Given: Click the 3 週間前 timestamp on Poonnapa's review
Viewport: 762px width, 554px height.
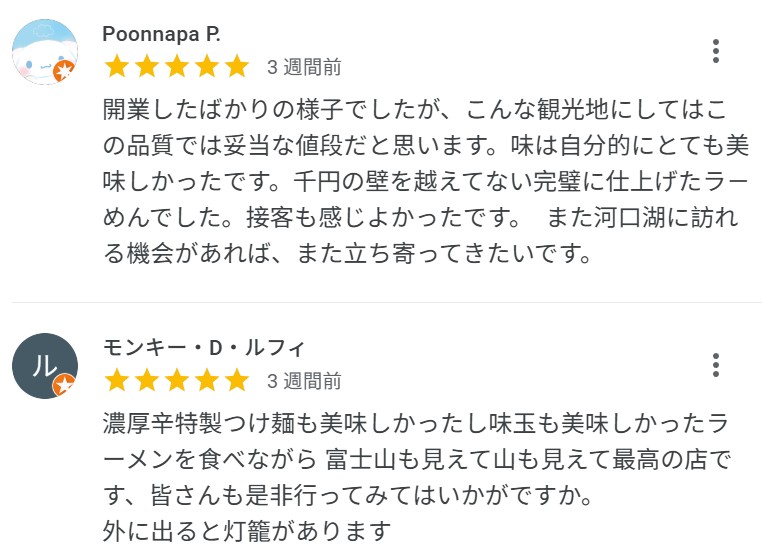Looking at the screenshot, I should pos(304,68).
